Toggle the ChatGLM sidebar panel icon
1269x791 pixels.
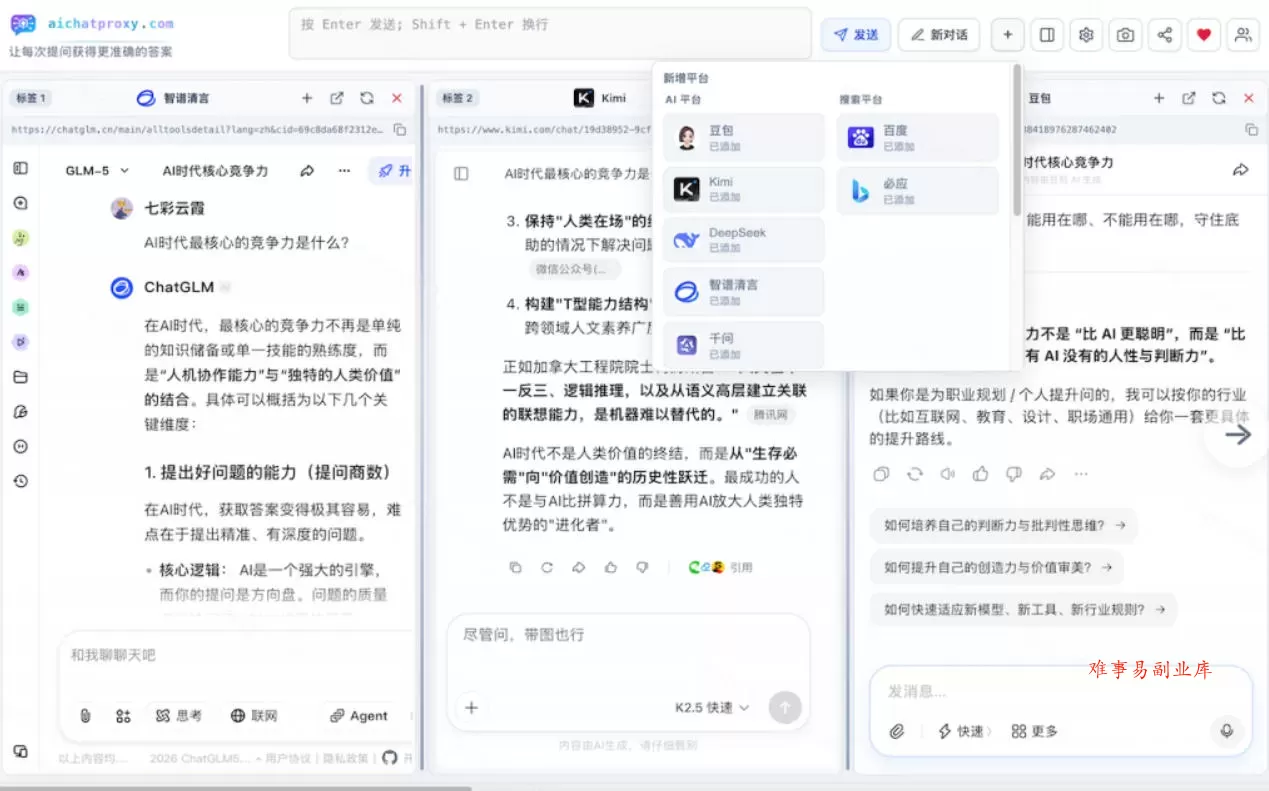(x=20, y=168)
